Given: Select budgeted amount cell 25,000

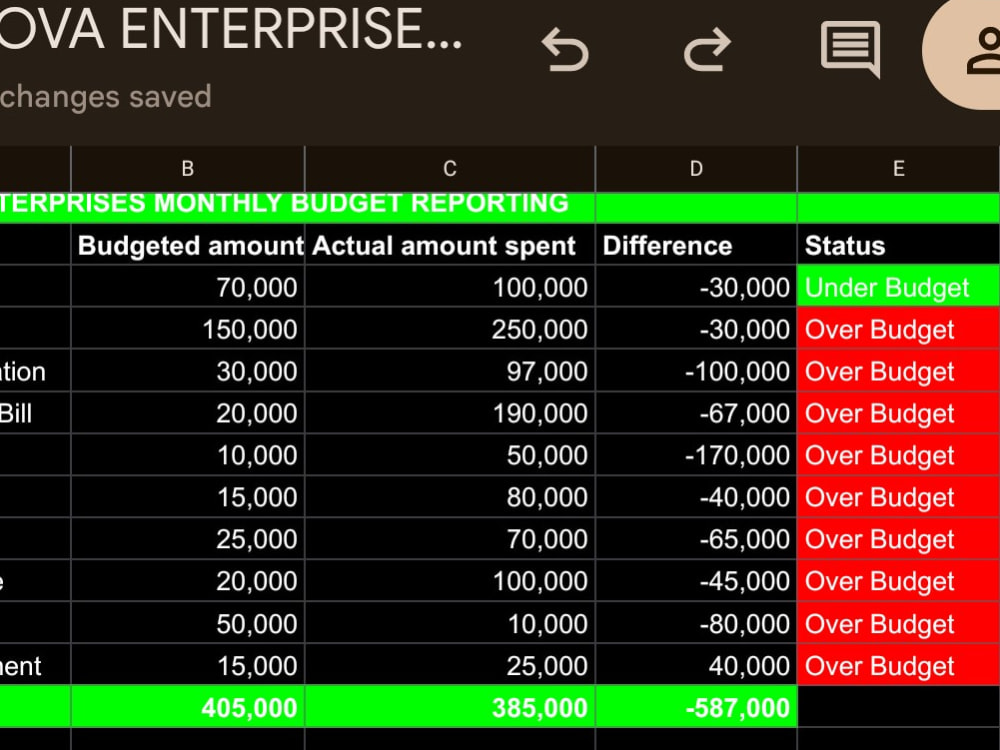Looking at the screenshot, I should pos(188,539).
